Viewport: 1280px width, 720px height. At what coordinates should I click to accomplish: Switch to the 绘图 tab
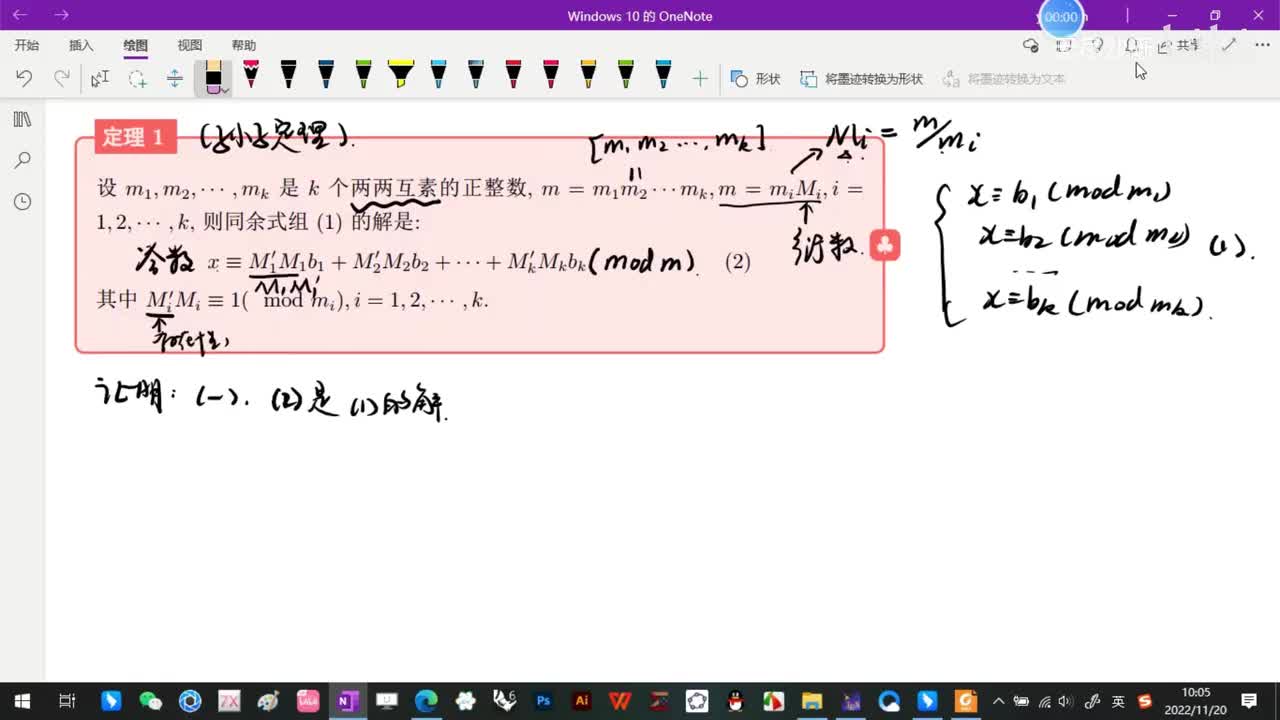pyautogui.click(x=135, y=45)
